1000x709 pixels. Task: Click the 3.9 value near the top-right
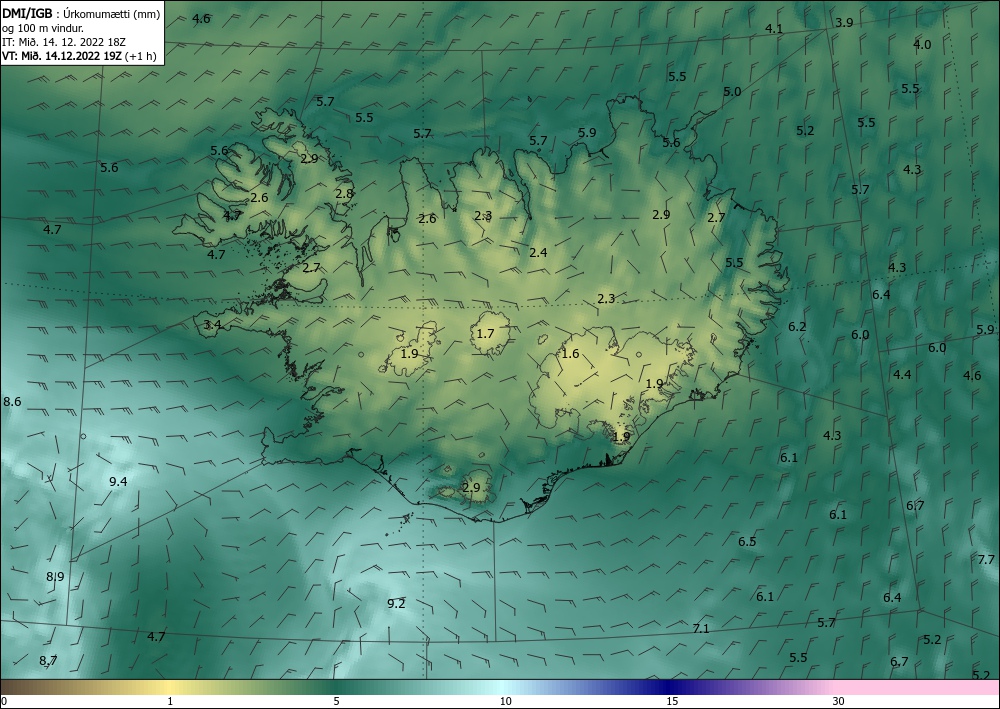[x=844, y=23]
